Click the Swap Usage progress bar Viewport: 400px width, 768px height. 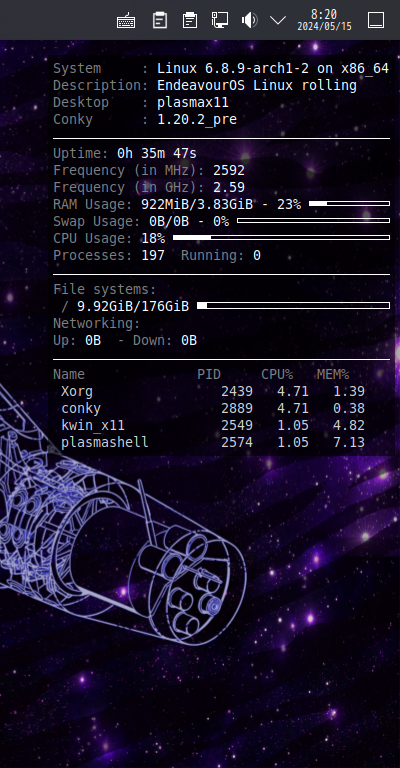pos(313,221)
